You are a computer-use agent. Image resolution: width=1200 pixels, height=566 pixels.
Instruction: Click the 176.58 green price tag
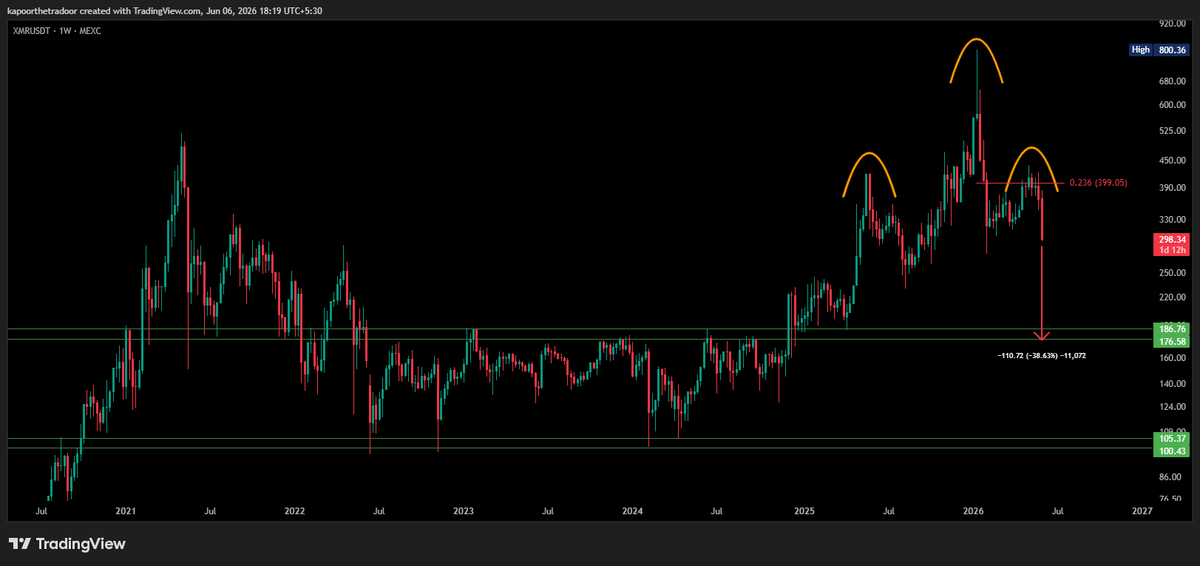1171,341
